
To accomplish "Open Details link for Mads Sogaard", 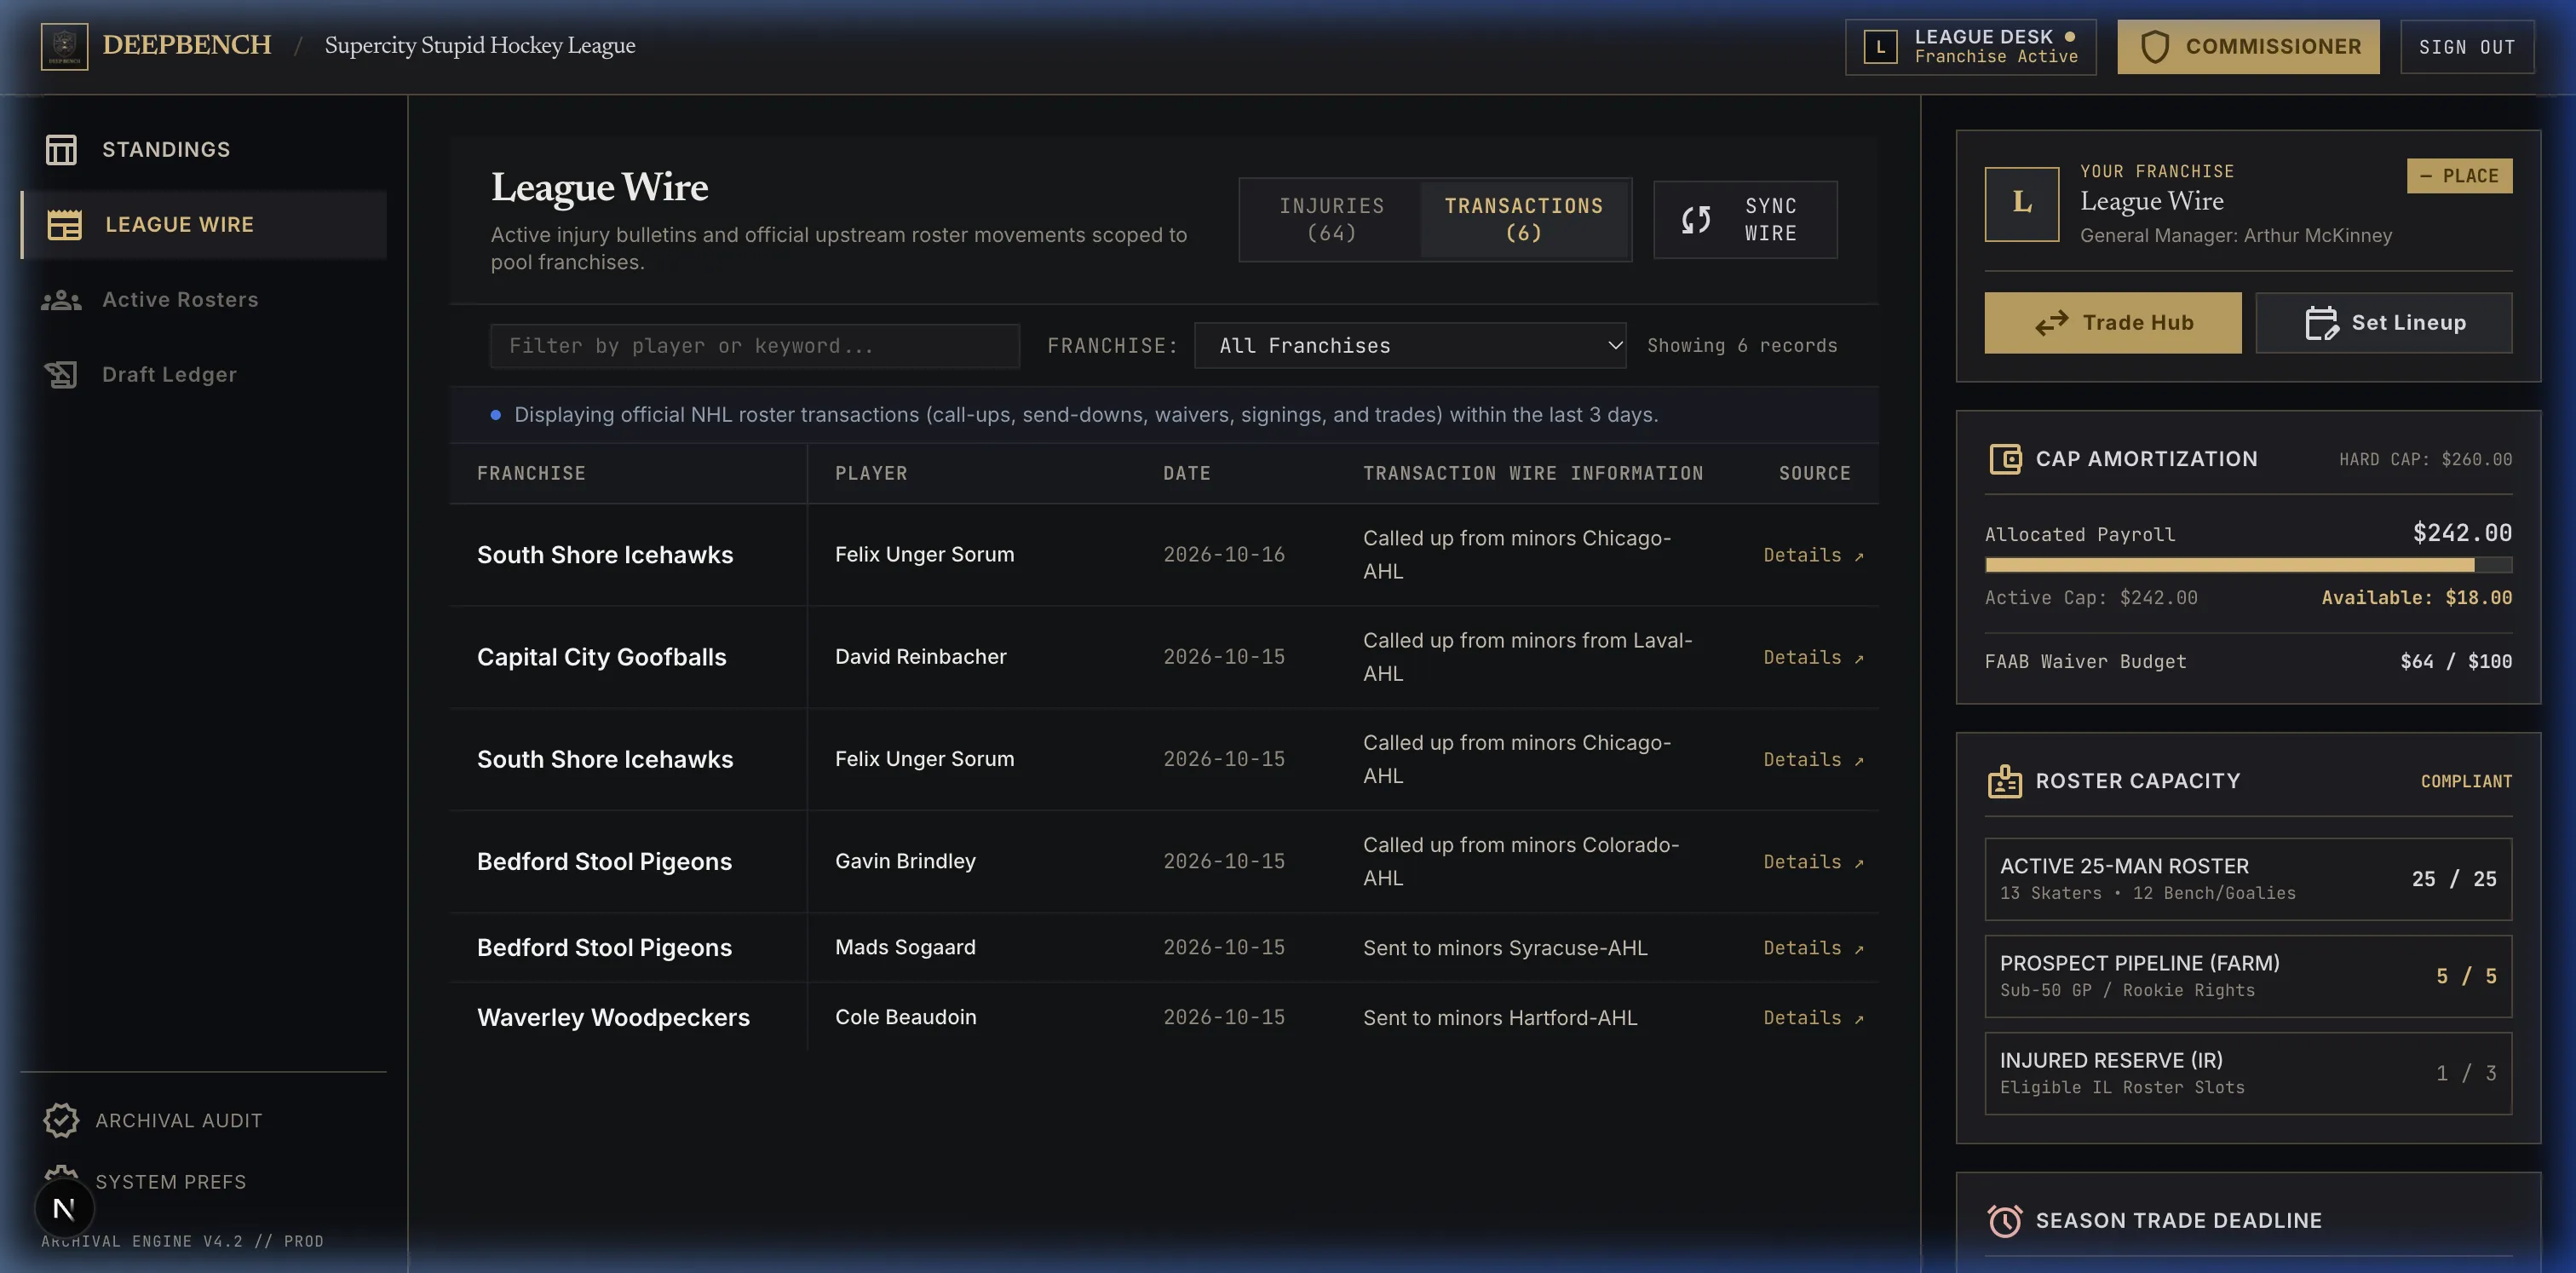I will pyautogui.click(x=1812, y=948).
